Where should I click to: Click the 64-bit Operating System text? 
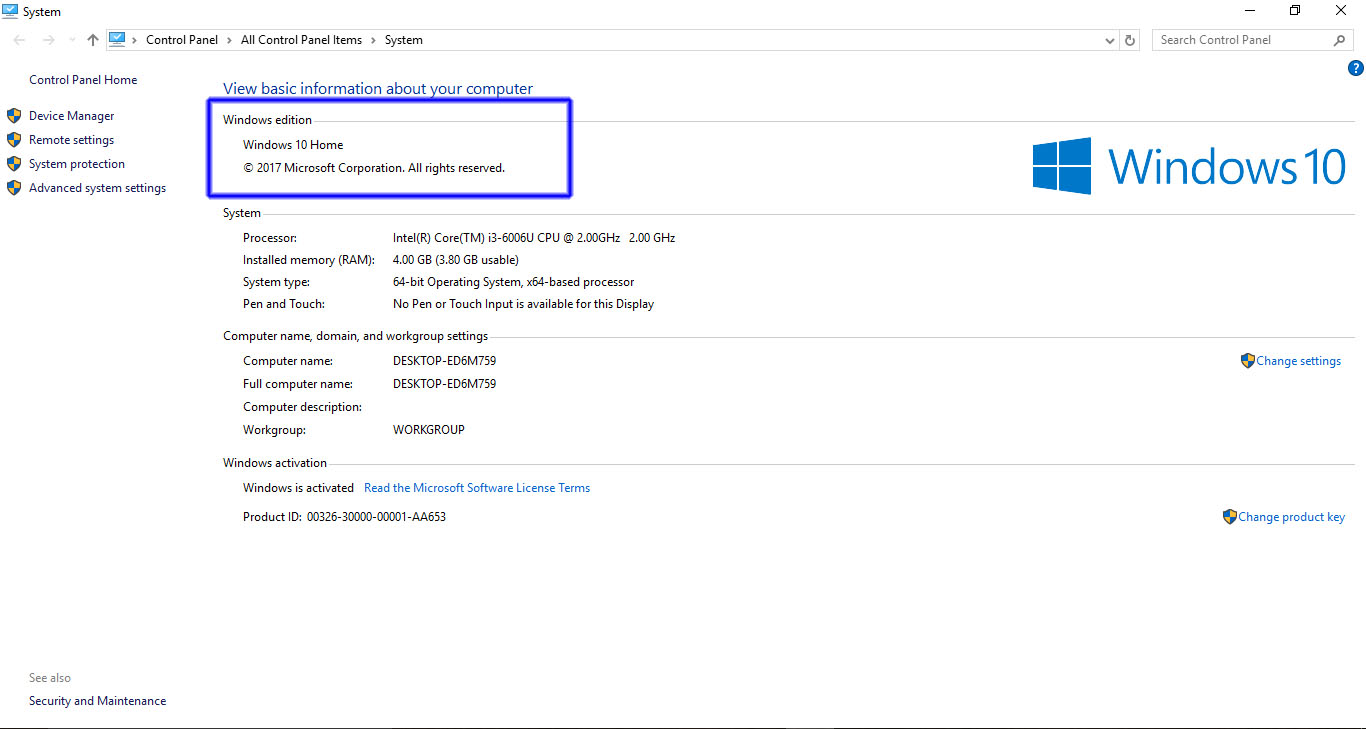click(x=514, y=282)
